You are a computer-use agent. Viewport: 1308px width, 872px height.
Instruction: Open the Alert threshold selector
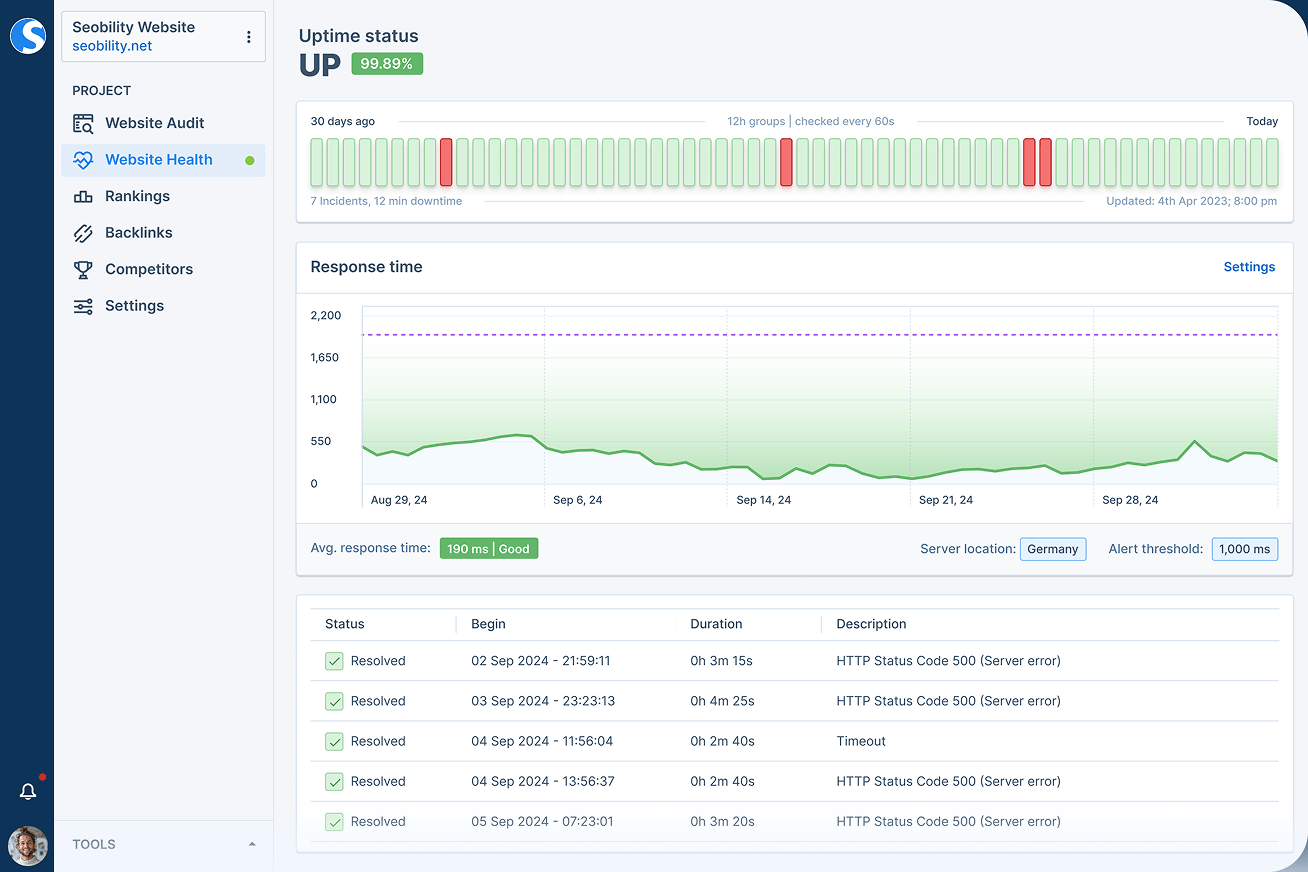pyautogui.click(x=1244, y=548)
